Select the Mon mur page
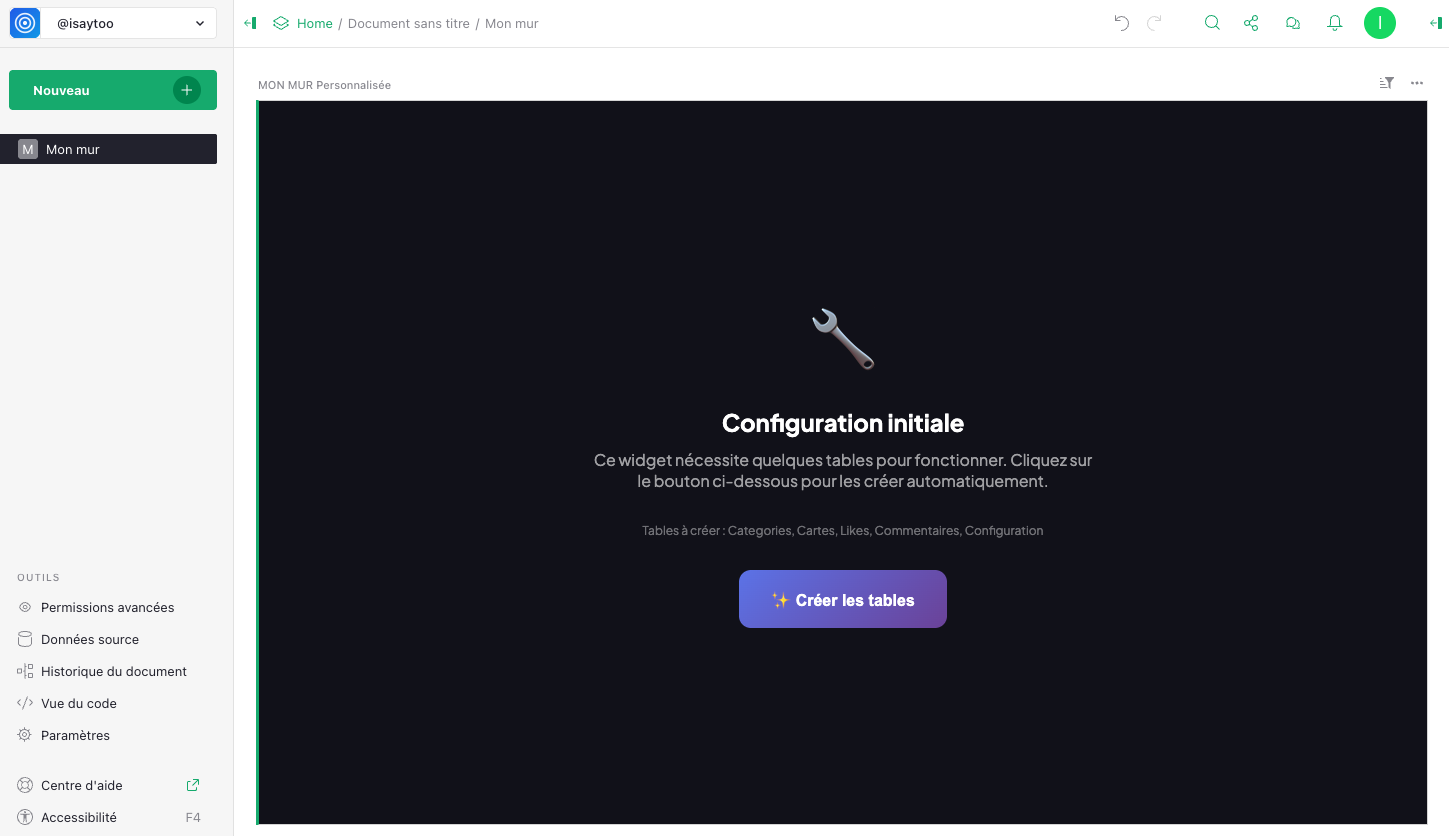Screen dimensions: 1449x836 click(73, 149)
